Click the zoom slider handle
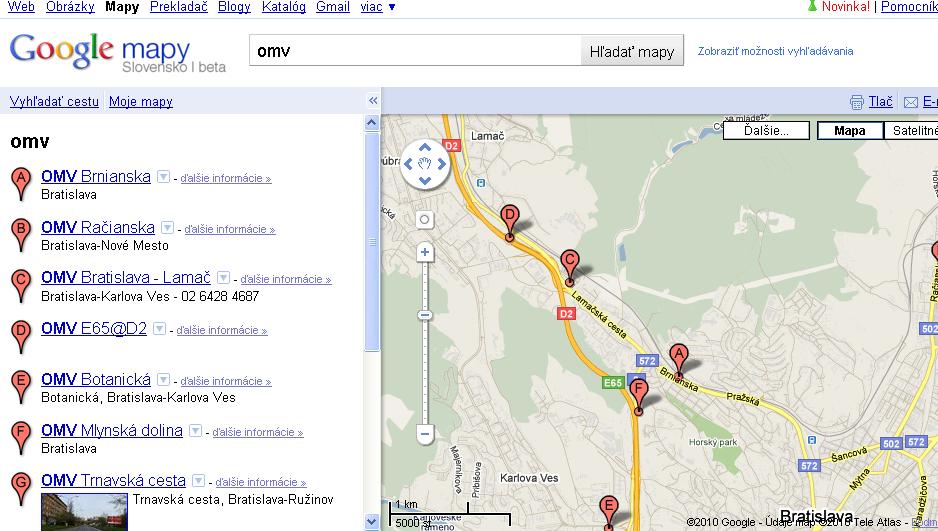This screenshot has height=531, width=938. coord(425,315)
